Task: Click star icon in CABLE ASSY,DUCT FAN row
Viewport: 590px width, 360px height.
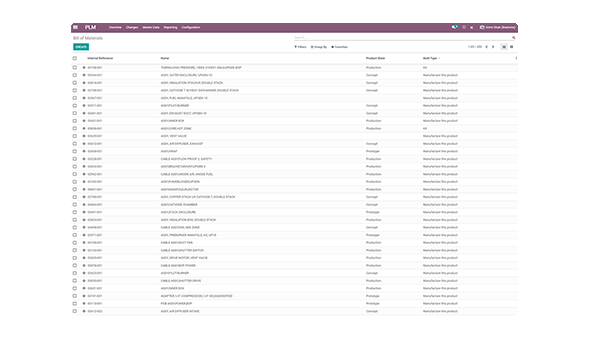Action: tap(84, 243)
